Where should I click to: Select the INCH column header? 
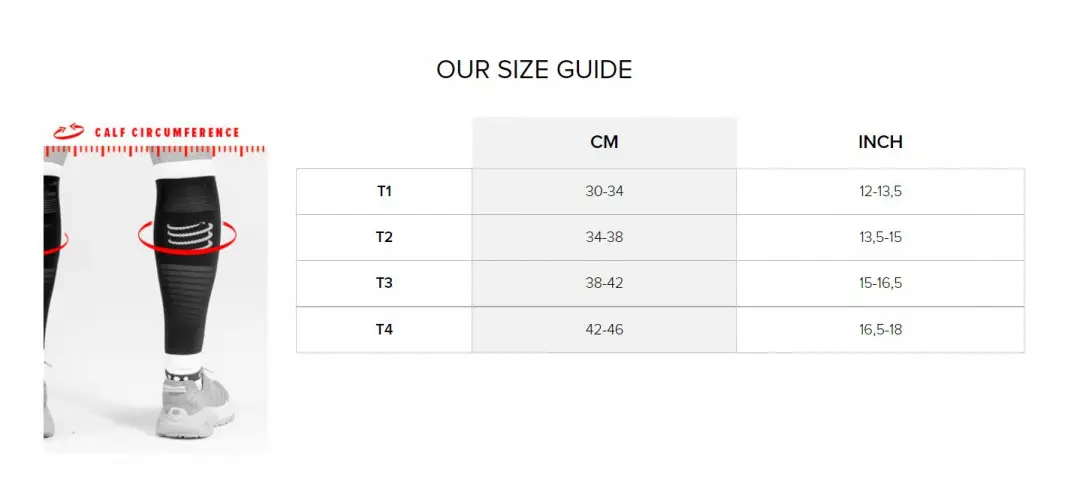pyautogui.click(x=880, y=142)
